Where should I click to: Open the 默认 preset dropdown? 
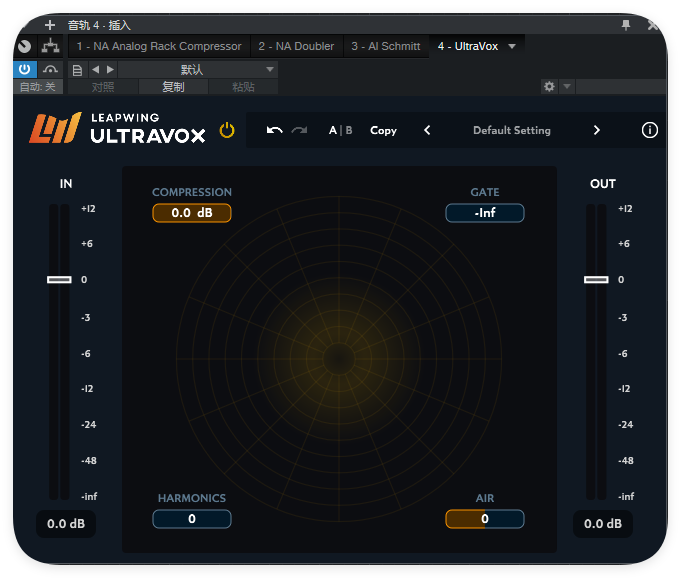coord(198,69)
